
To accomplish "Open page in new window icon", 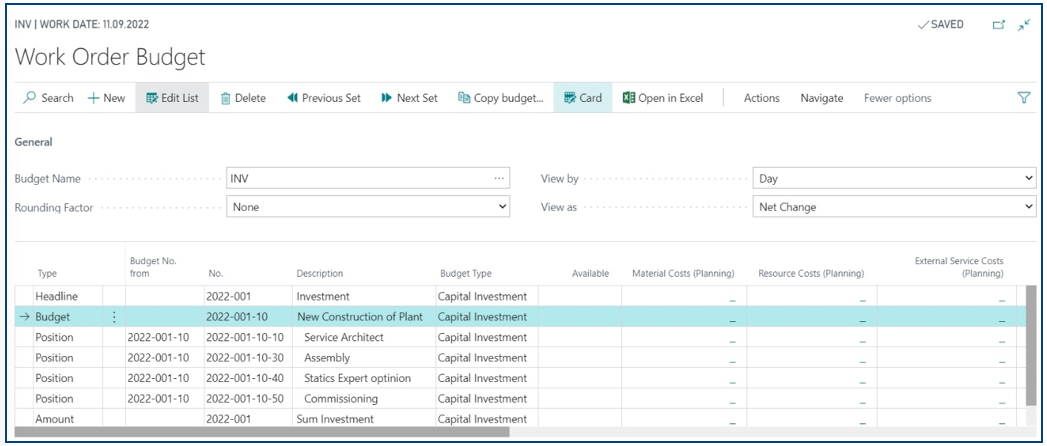I will tap(999, 25).
